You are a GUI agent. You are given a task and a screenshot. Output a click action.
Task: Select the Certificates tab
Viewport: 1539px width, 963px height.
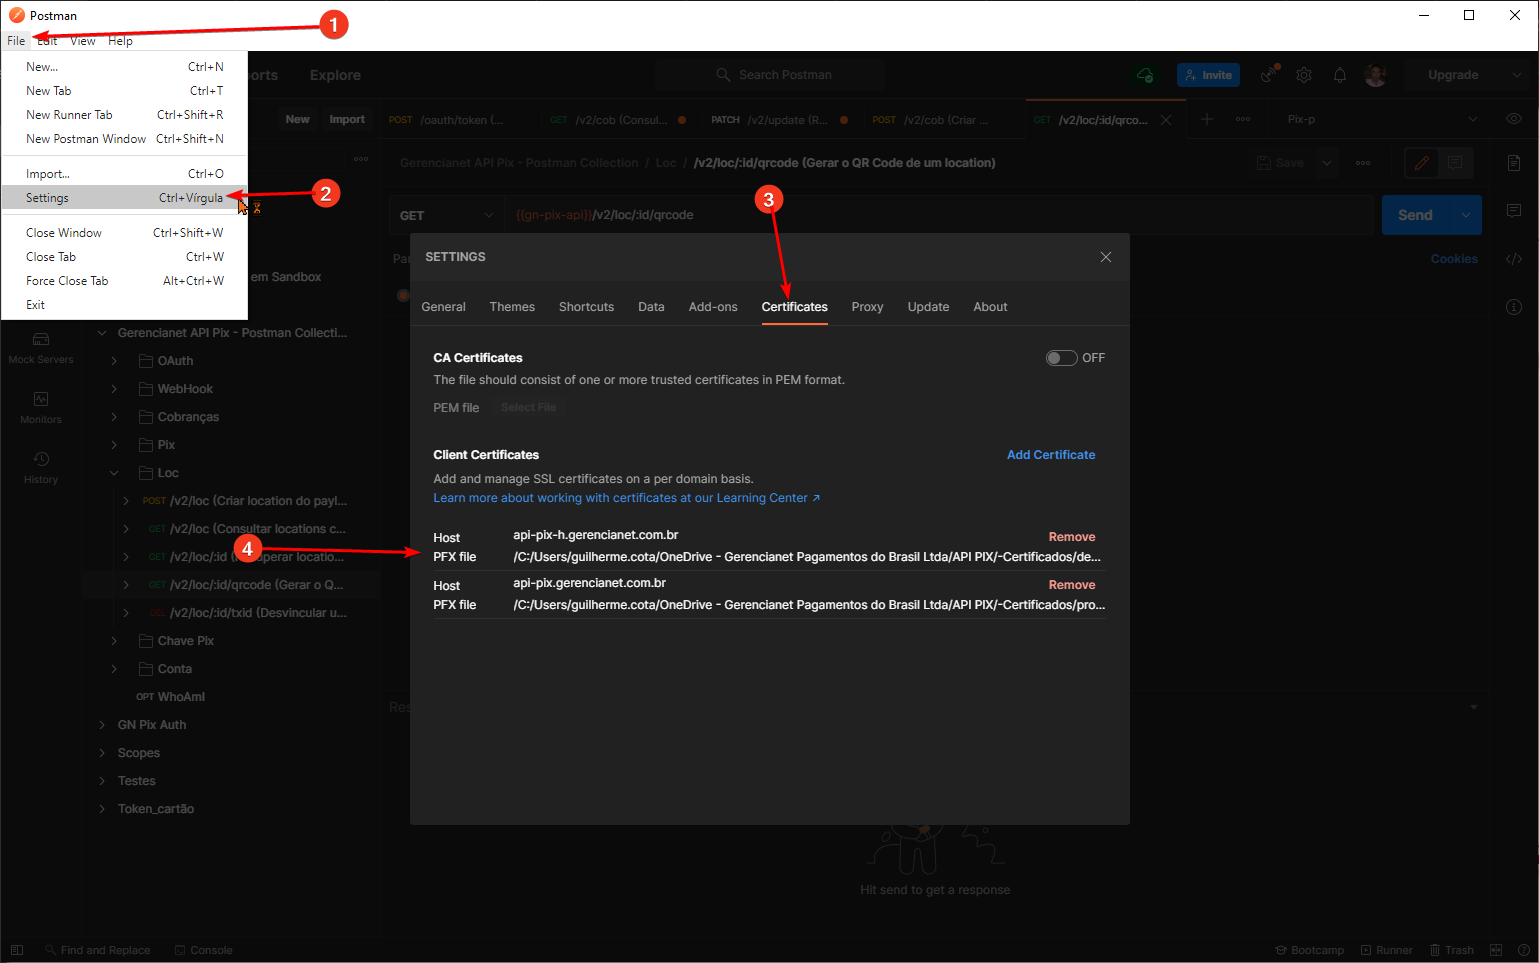coord(794,307)
